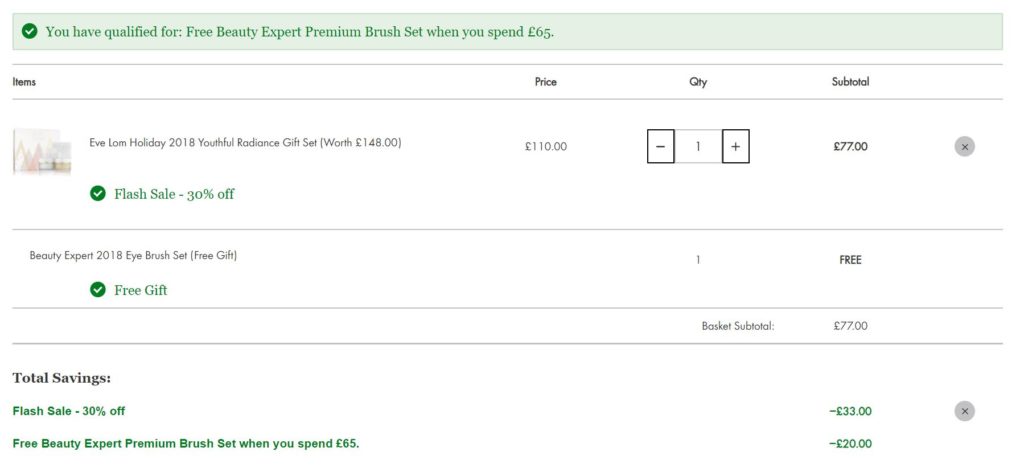Screen dimensions: 1024x476
Task: Click the Price column header
Action: (x=545, y=82)
